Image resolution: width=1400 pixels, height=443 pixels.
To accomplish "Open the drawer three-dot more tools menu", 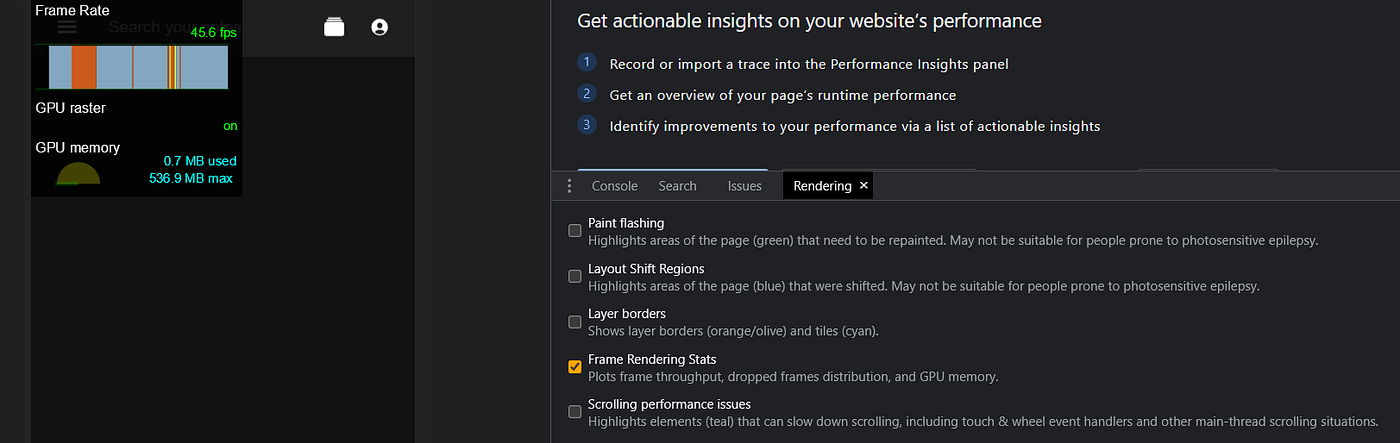I will (569, 186).
